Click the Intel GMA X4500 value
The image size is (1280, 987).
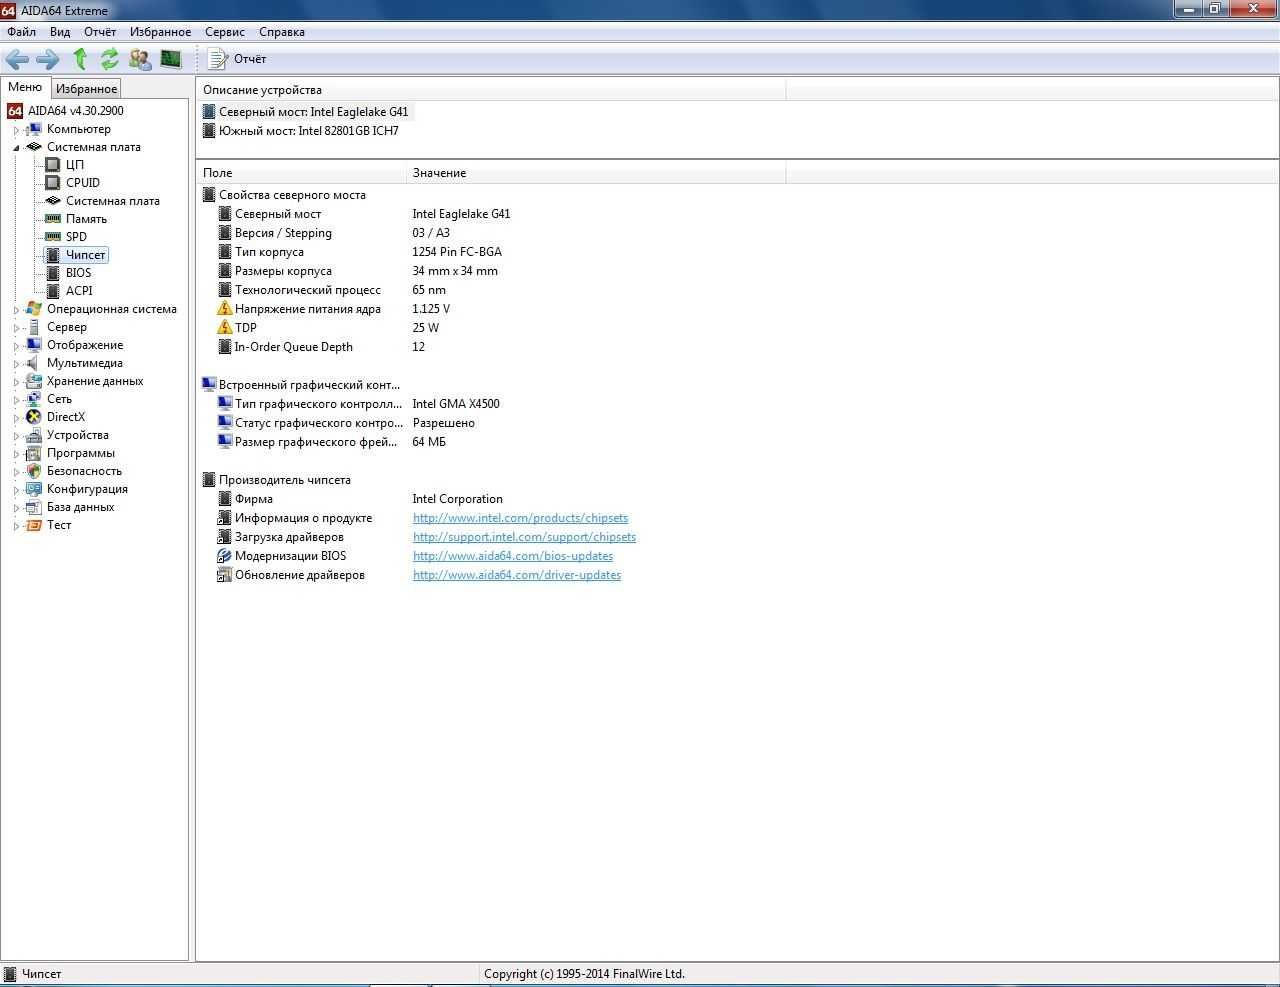[x=456, y=404]
